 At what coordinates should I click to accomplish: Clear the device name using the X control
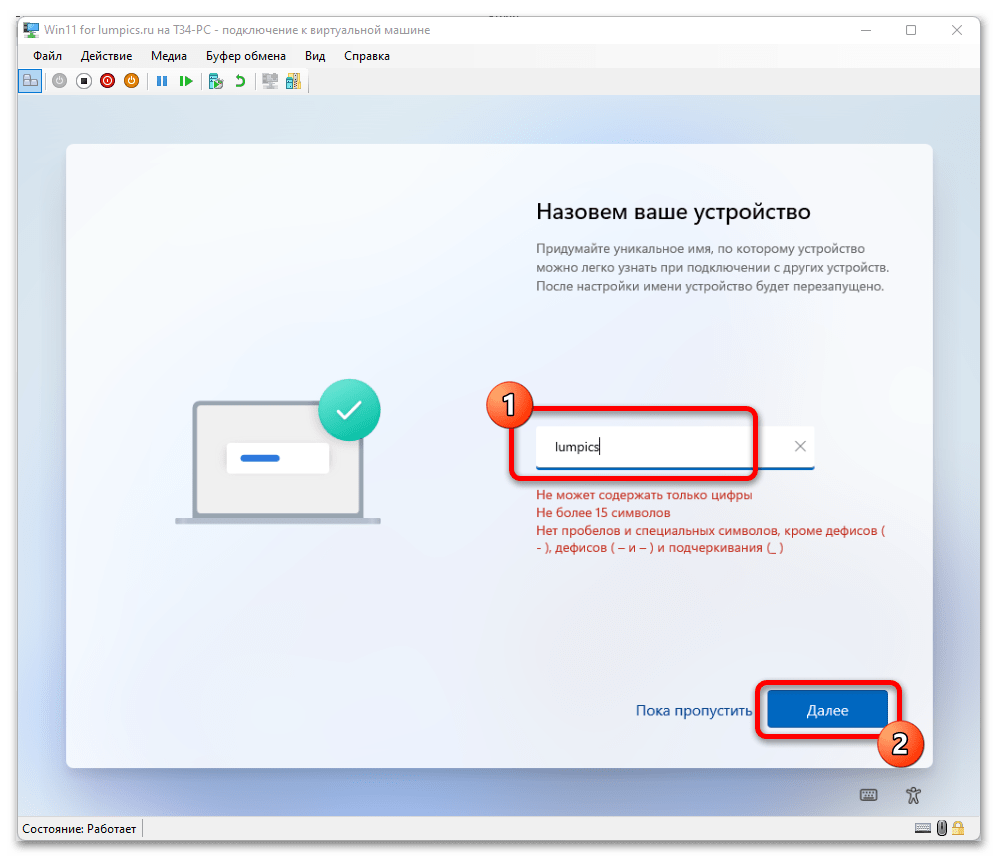tap(799, 447)
